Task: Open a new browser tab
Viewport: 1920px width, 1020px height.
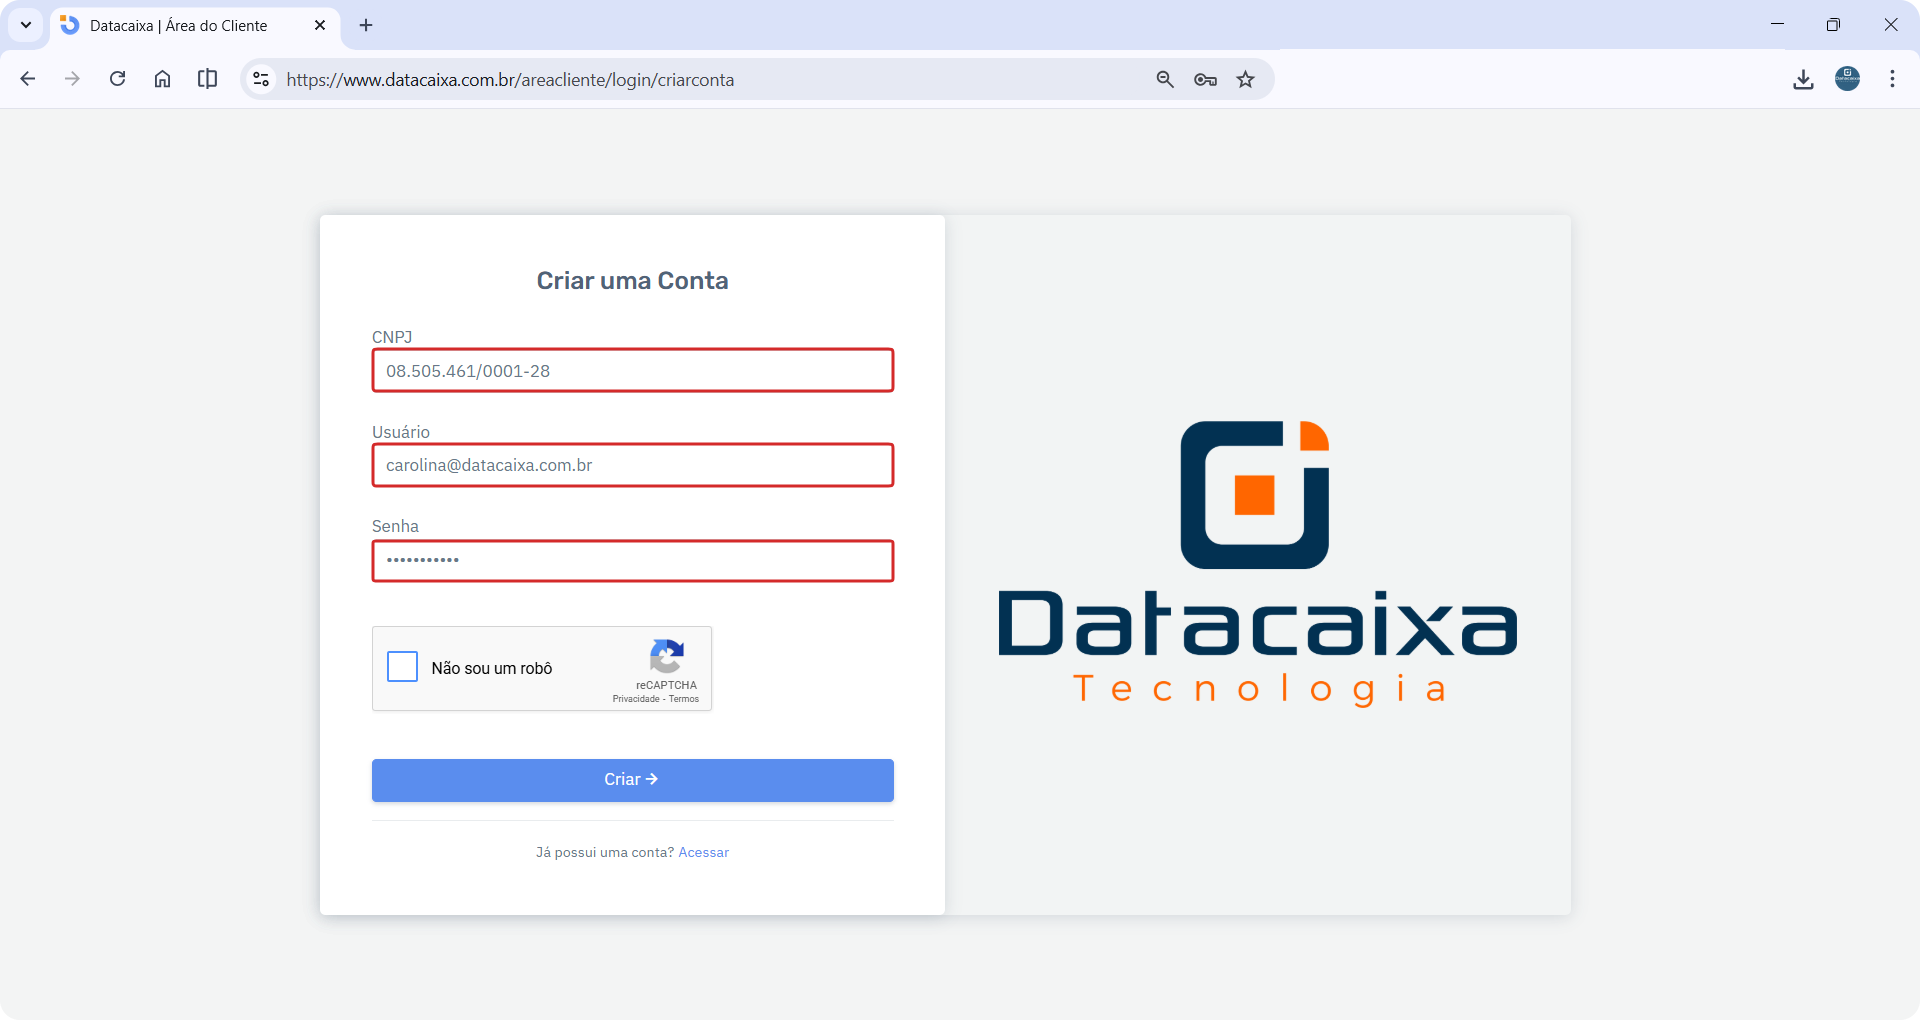Action: tap(365, 25)
